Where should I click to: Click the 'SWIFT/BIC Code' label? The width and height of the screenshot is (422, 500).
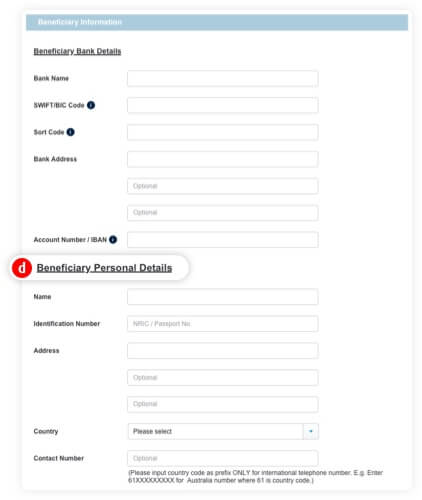tap(59, 105)
